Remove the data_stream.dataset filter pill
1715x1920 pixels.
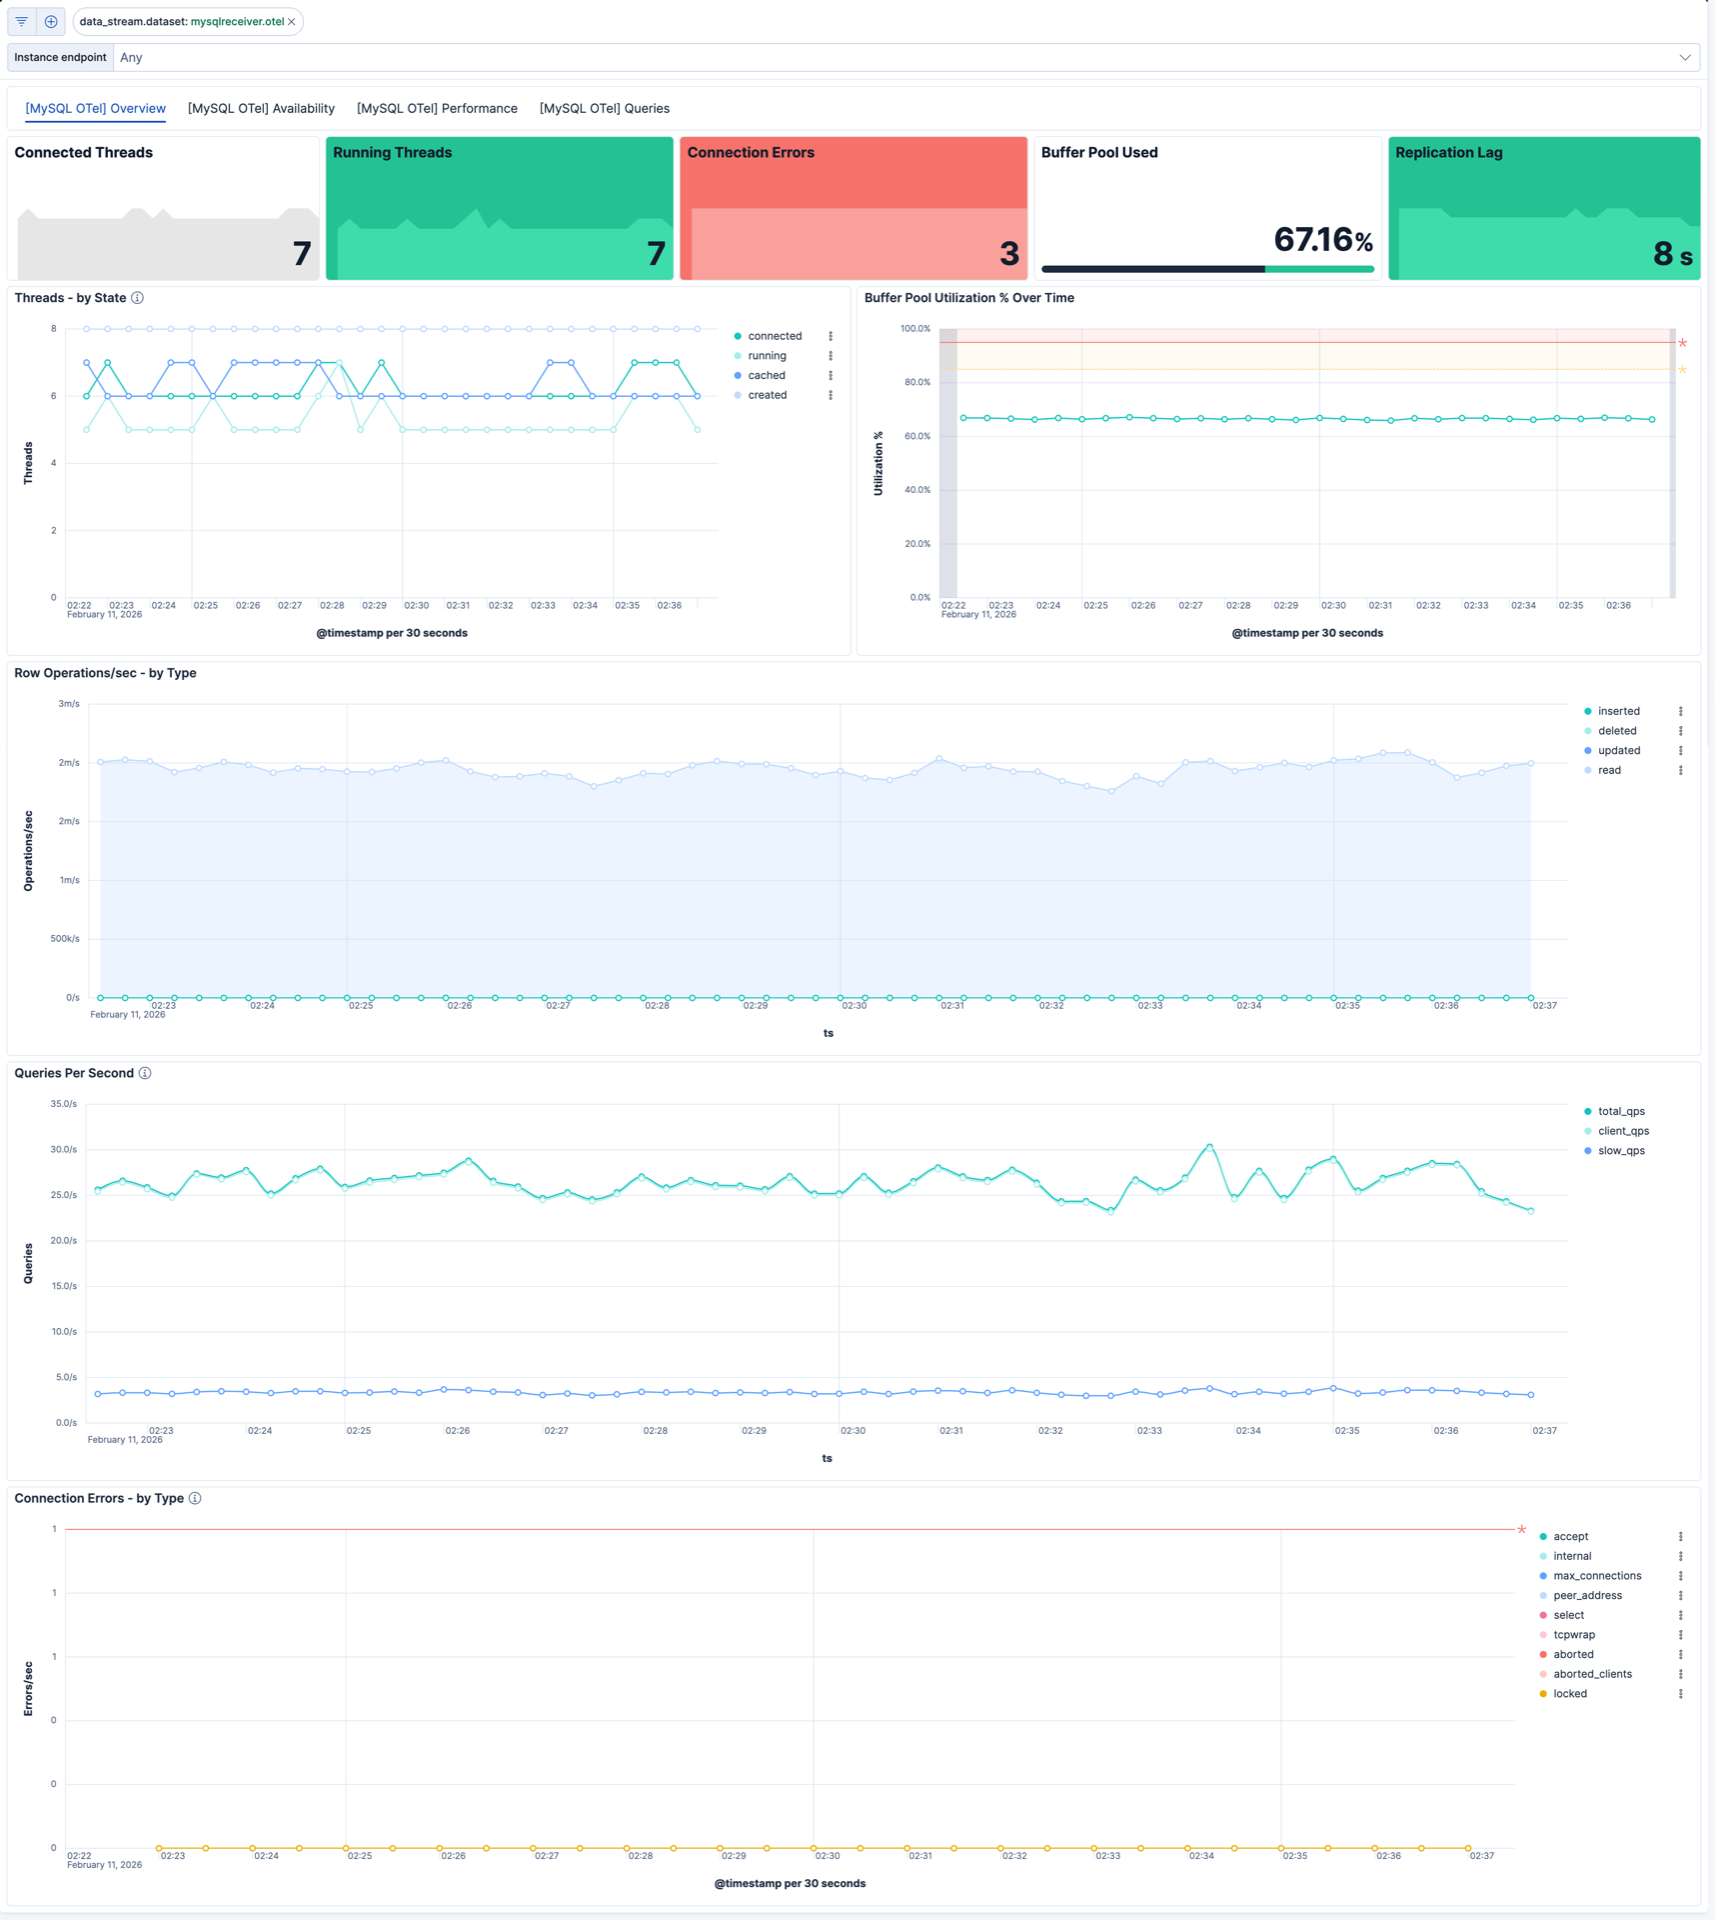pyautogui.click(x=292, y=22)
